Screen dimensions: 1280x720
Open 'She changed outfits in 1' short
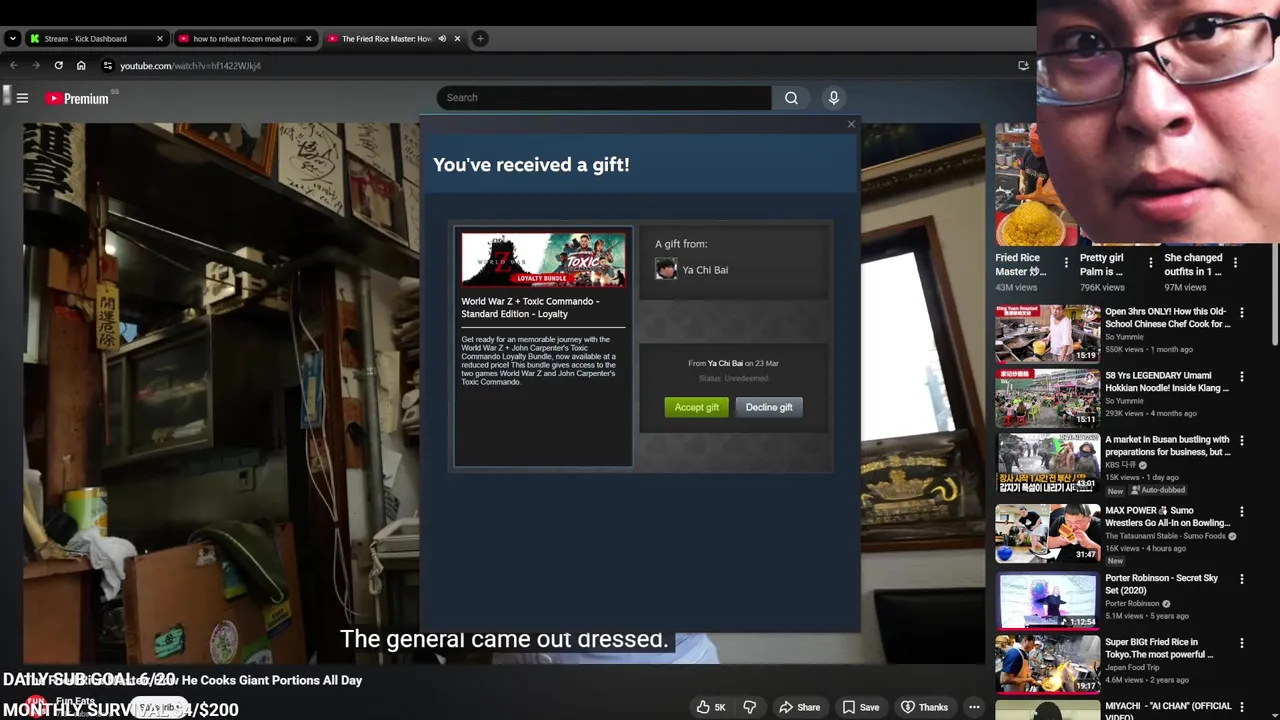(x=1193, y=264)
